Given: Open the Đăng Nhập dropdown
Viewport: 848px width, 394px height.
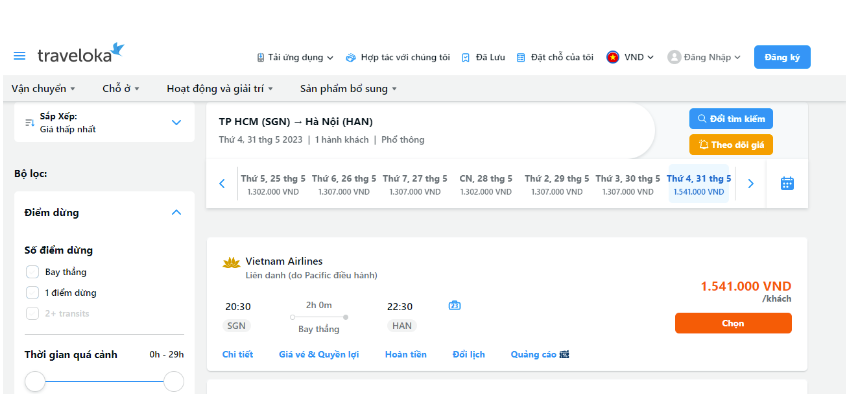Looking at the screenshot, I should [x=704, y=57].
